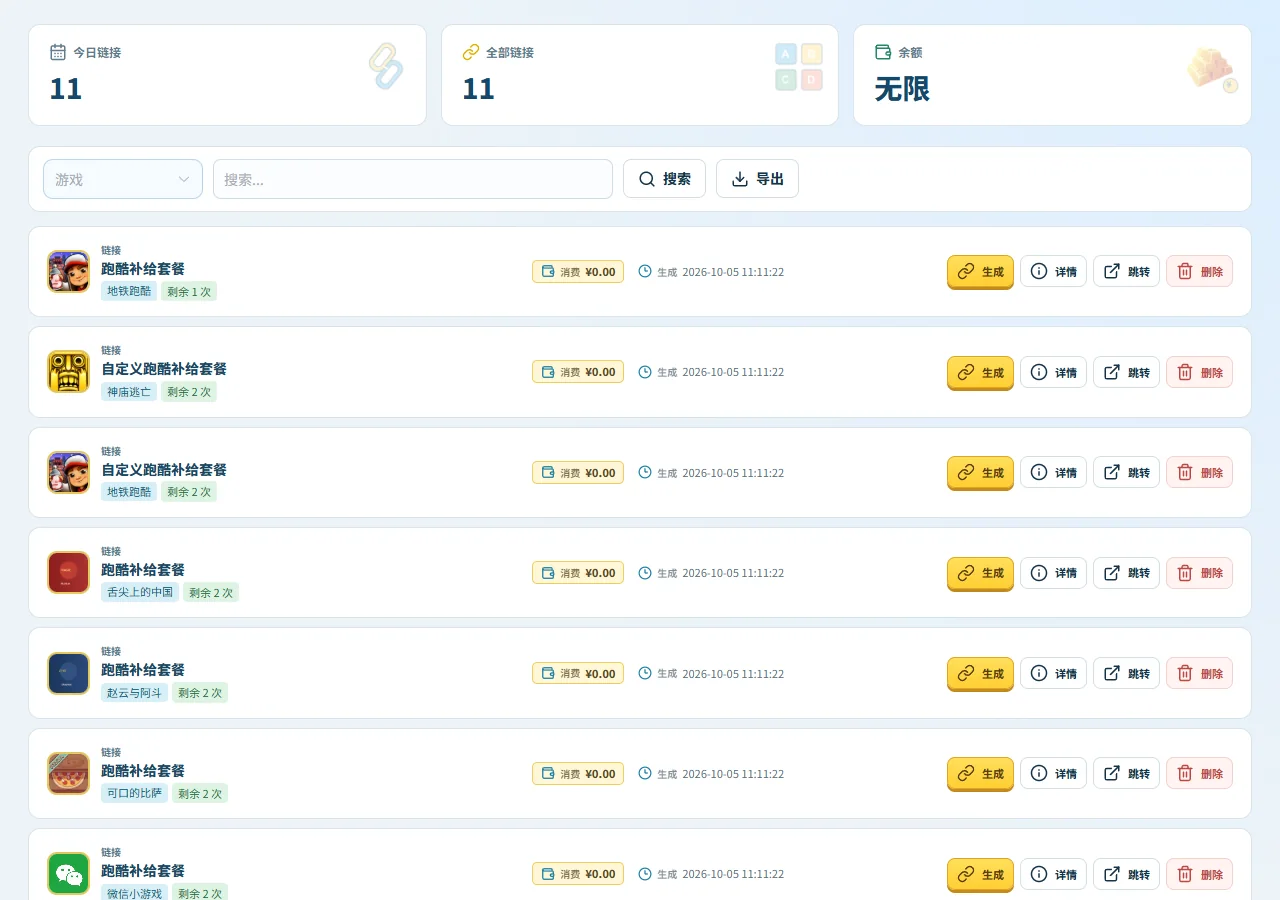Viewport: 1280px width, 900px height.
Task: Open 详情 for the 微信小游戏 row
Action: tap(1053, 874)
